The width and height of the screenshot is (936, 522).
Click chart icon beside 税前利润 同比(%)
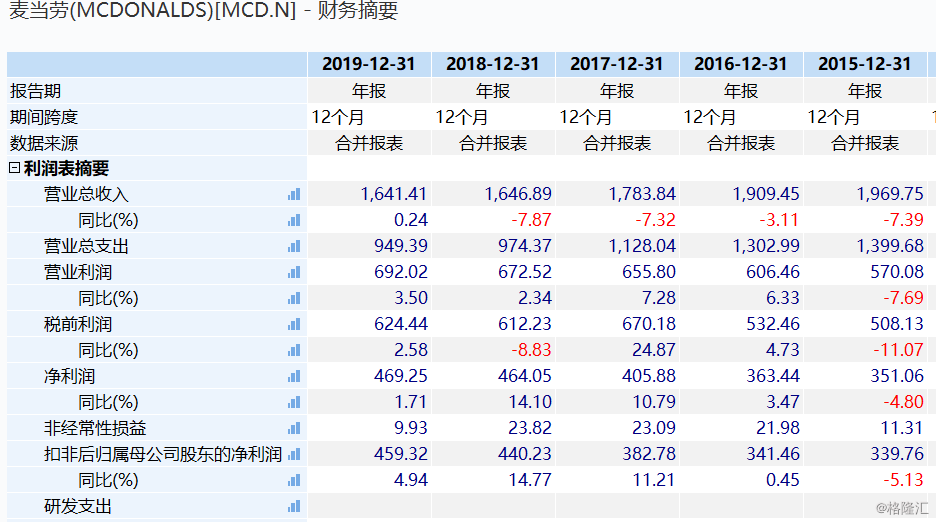294,350
